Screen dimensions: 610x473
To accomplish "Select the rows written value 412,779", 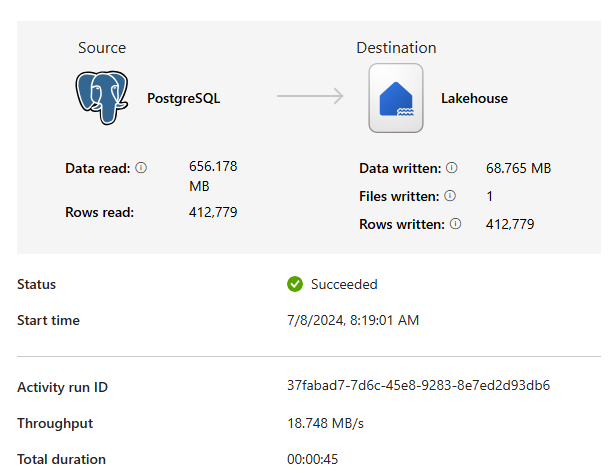I will pyautogui.click(x=510, y=224).
